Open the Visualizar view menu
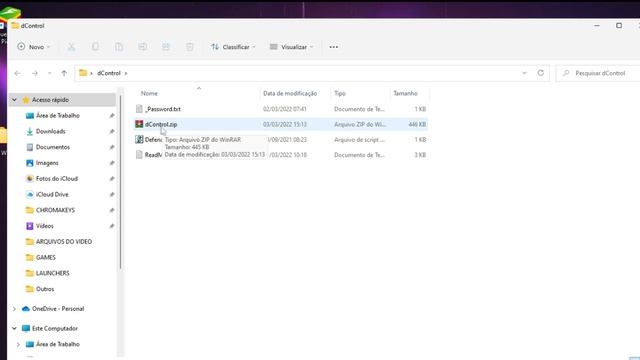 (291, 47)
